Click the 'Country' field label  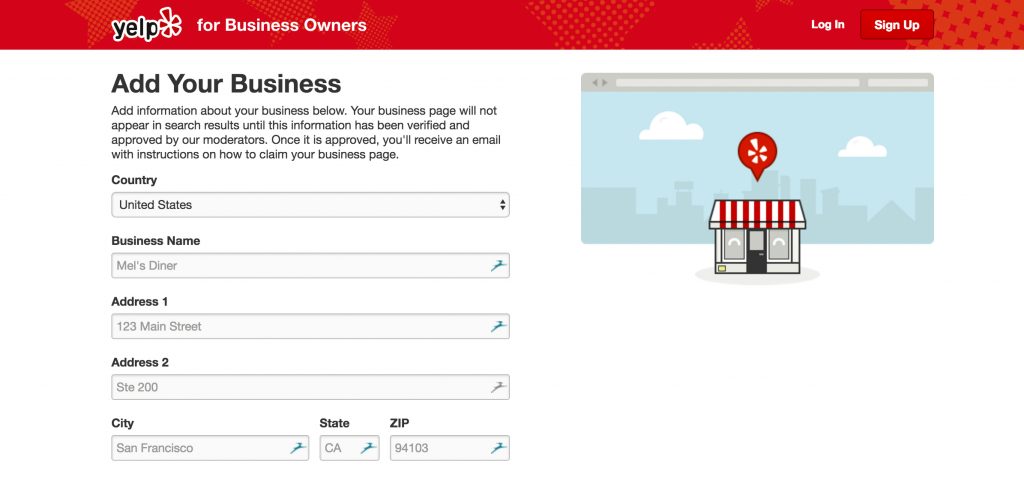134,180
